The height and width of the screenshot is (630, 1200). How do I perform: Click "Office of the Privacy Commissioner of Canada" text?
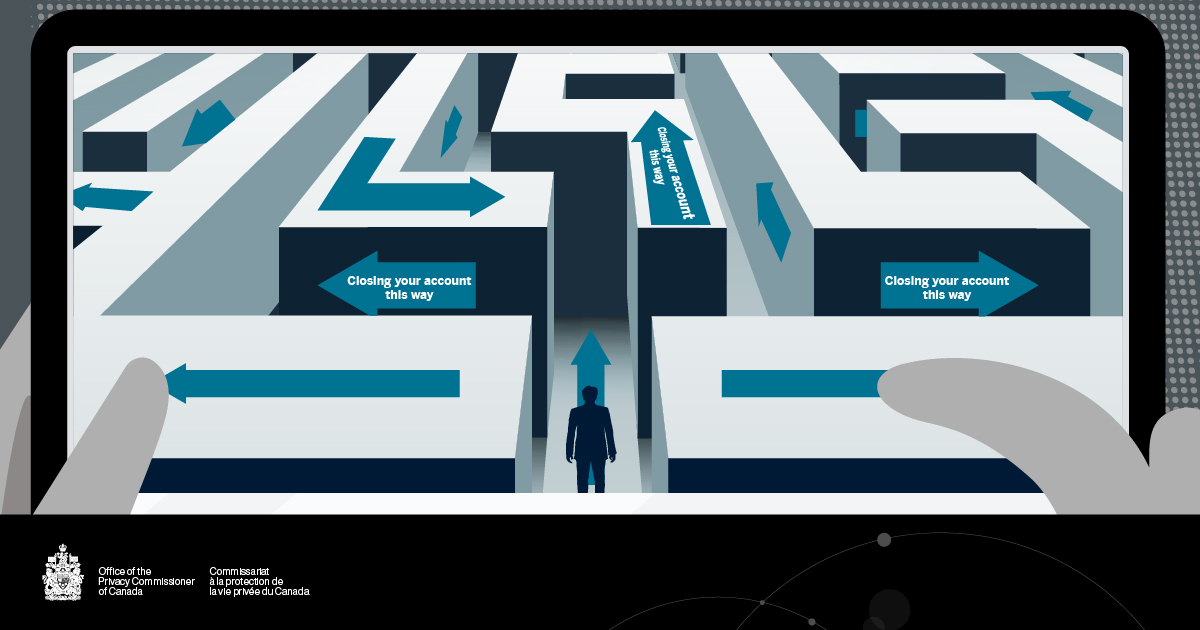(146, 581)
